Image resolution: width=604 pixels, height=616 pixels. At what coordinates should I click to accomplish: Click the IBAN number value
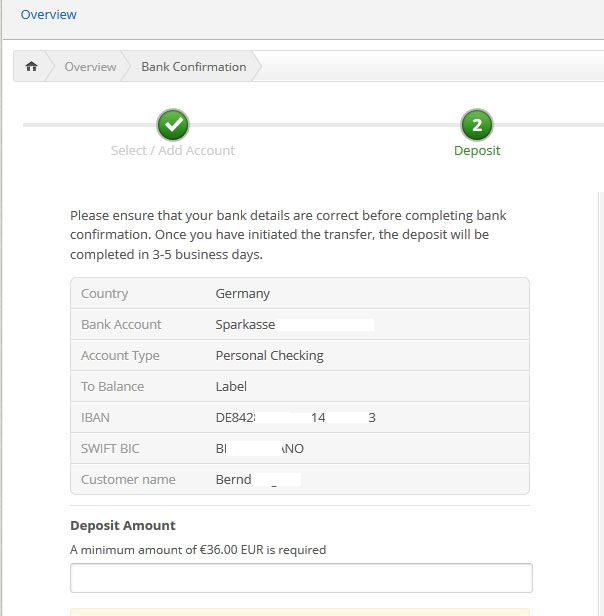click(295, 418)
